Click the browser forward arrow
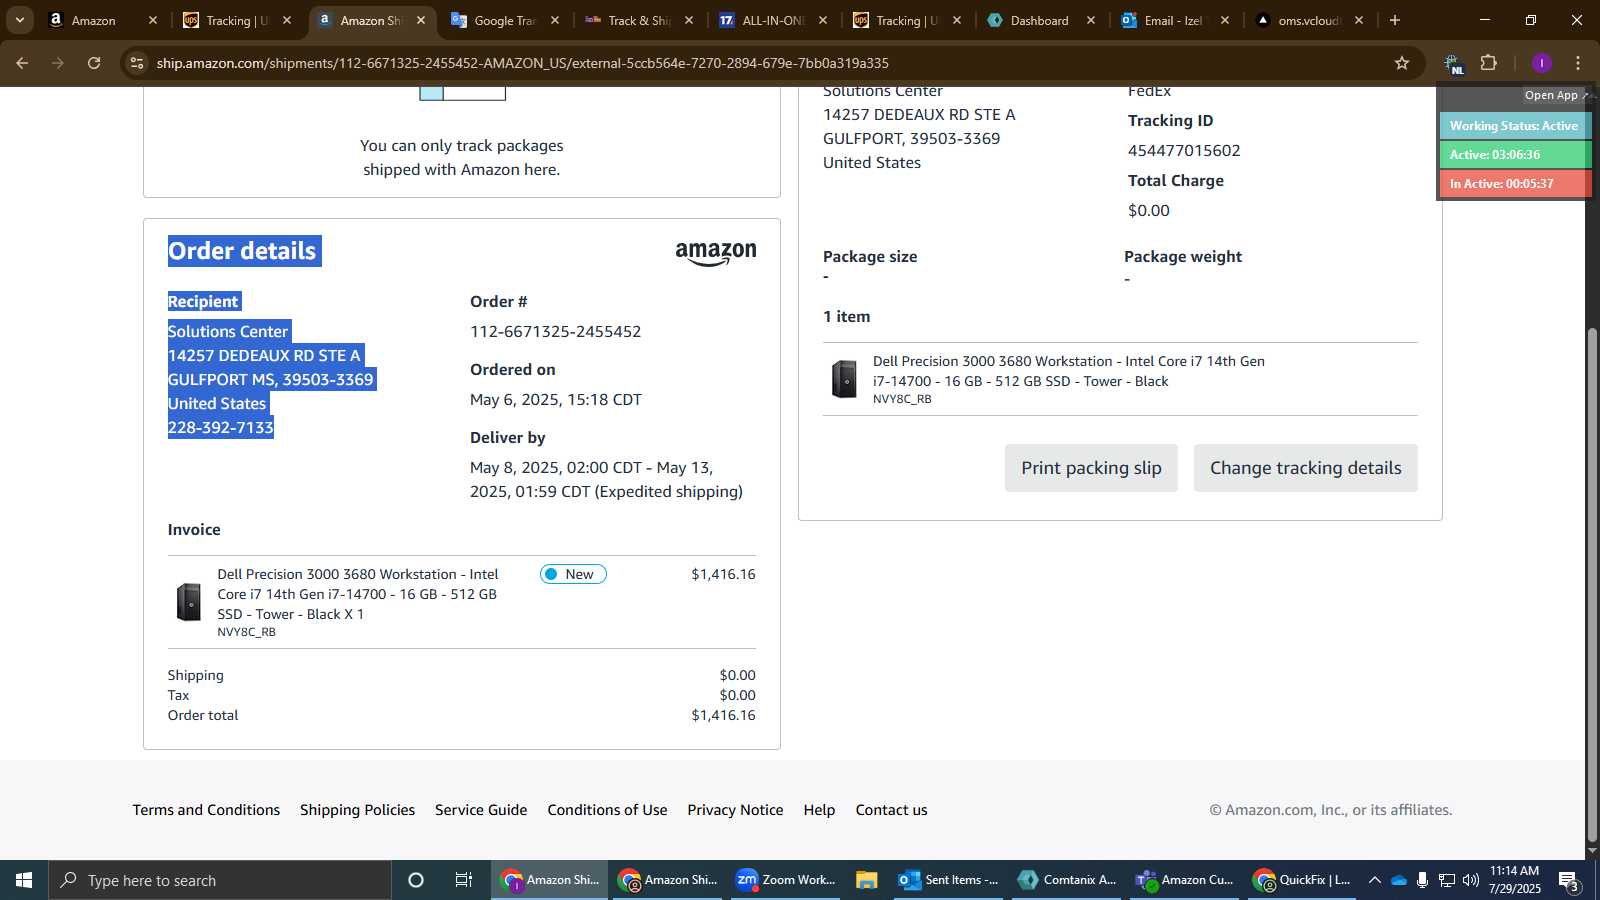The width and height of the screenshot is (1600, 900). coord(58,63)
